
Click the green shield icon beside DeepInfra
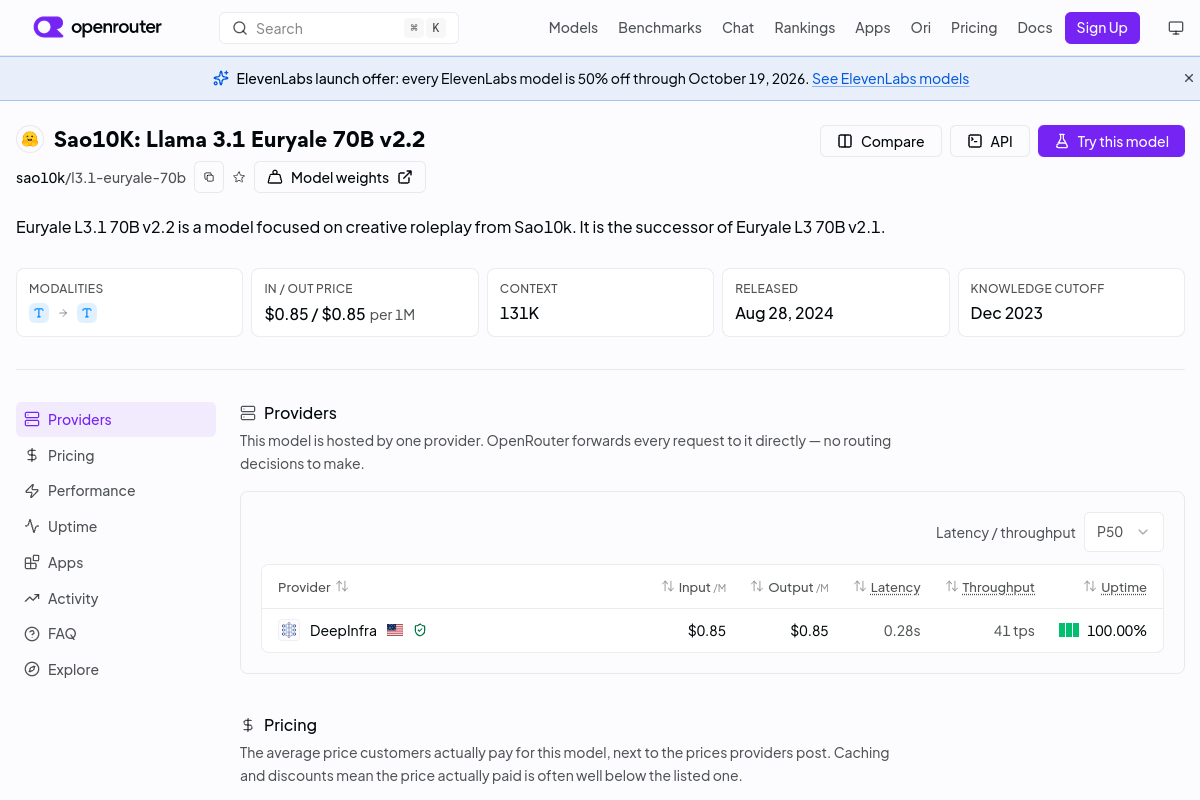click(x=420, y=630)
